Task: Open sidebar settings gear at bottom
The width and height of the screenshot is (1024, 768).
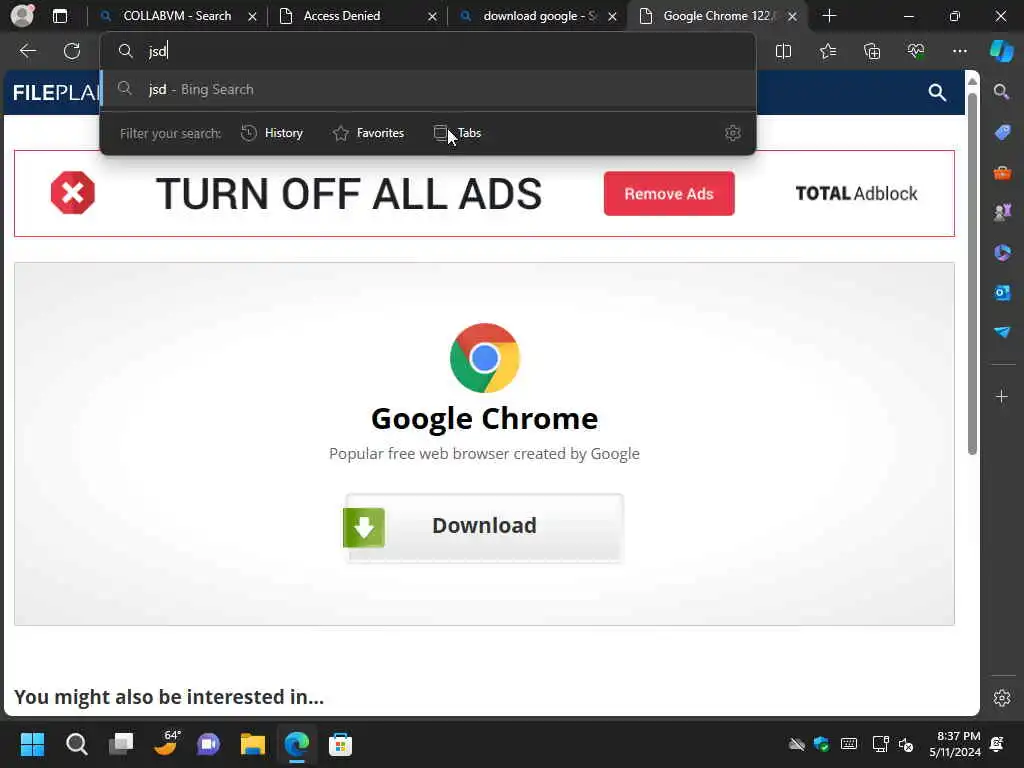Action: coord(1002,698)
